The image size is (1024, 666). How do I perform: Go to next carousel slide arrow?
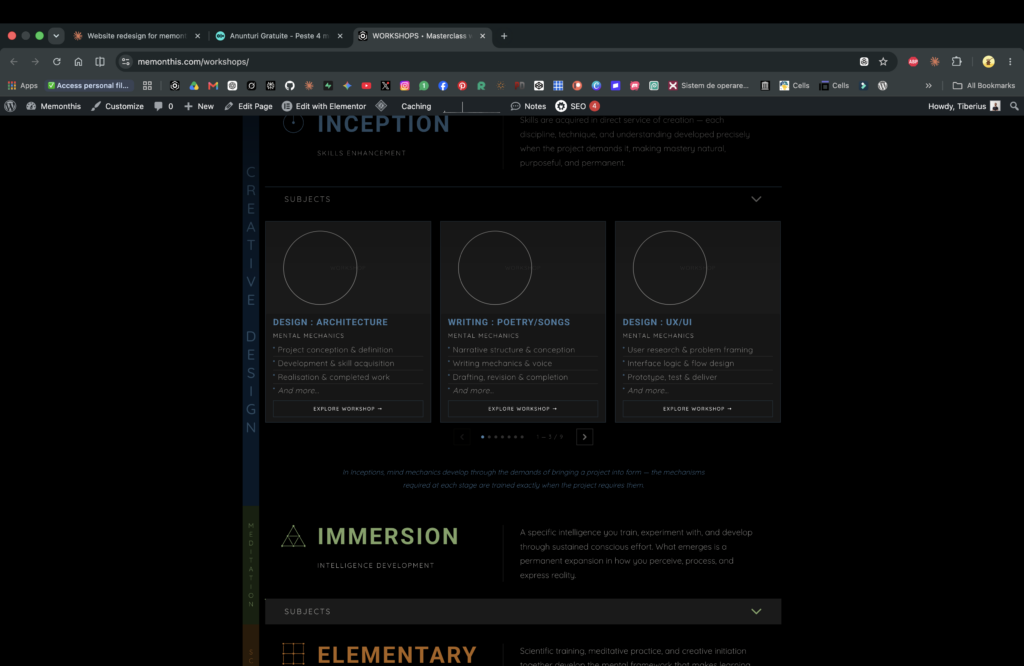point(584,437)
